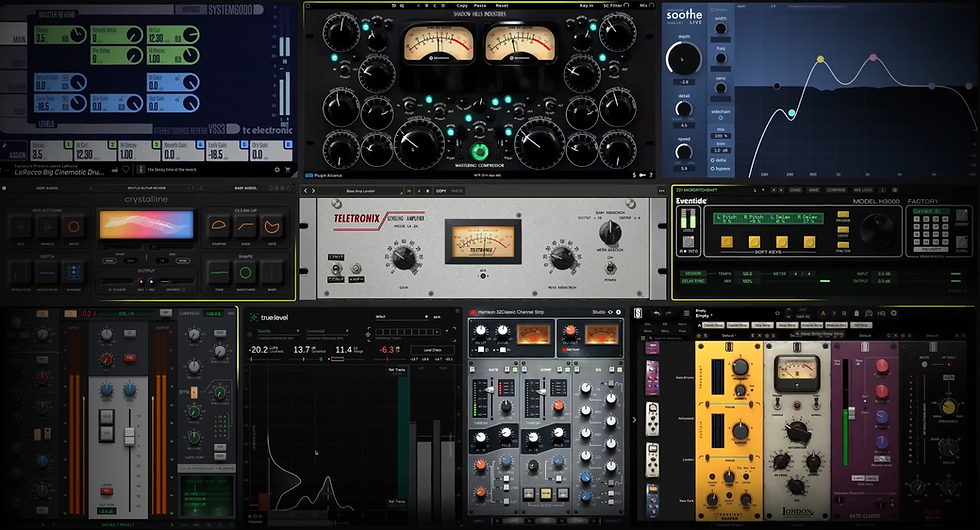Toggle CUT button on the SSL channel strip
980x530 pixels.
click(107, 432)
